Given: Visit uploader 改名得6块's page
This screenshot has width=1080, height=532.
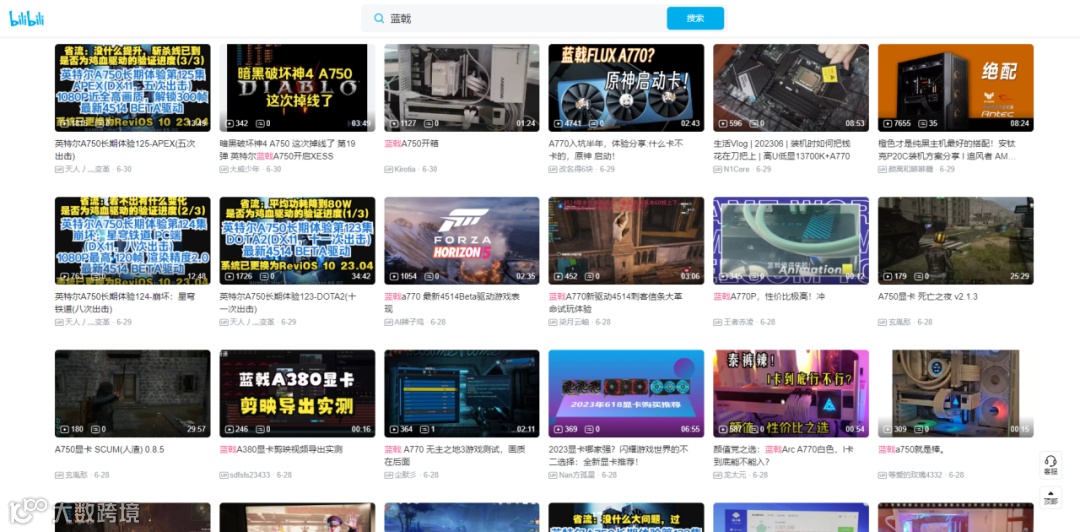Looking at the screenshot, I should click(577, 169).
